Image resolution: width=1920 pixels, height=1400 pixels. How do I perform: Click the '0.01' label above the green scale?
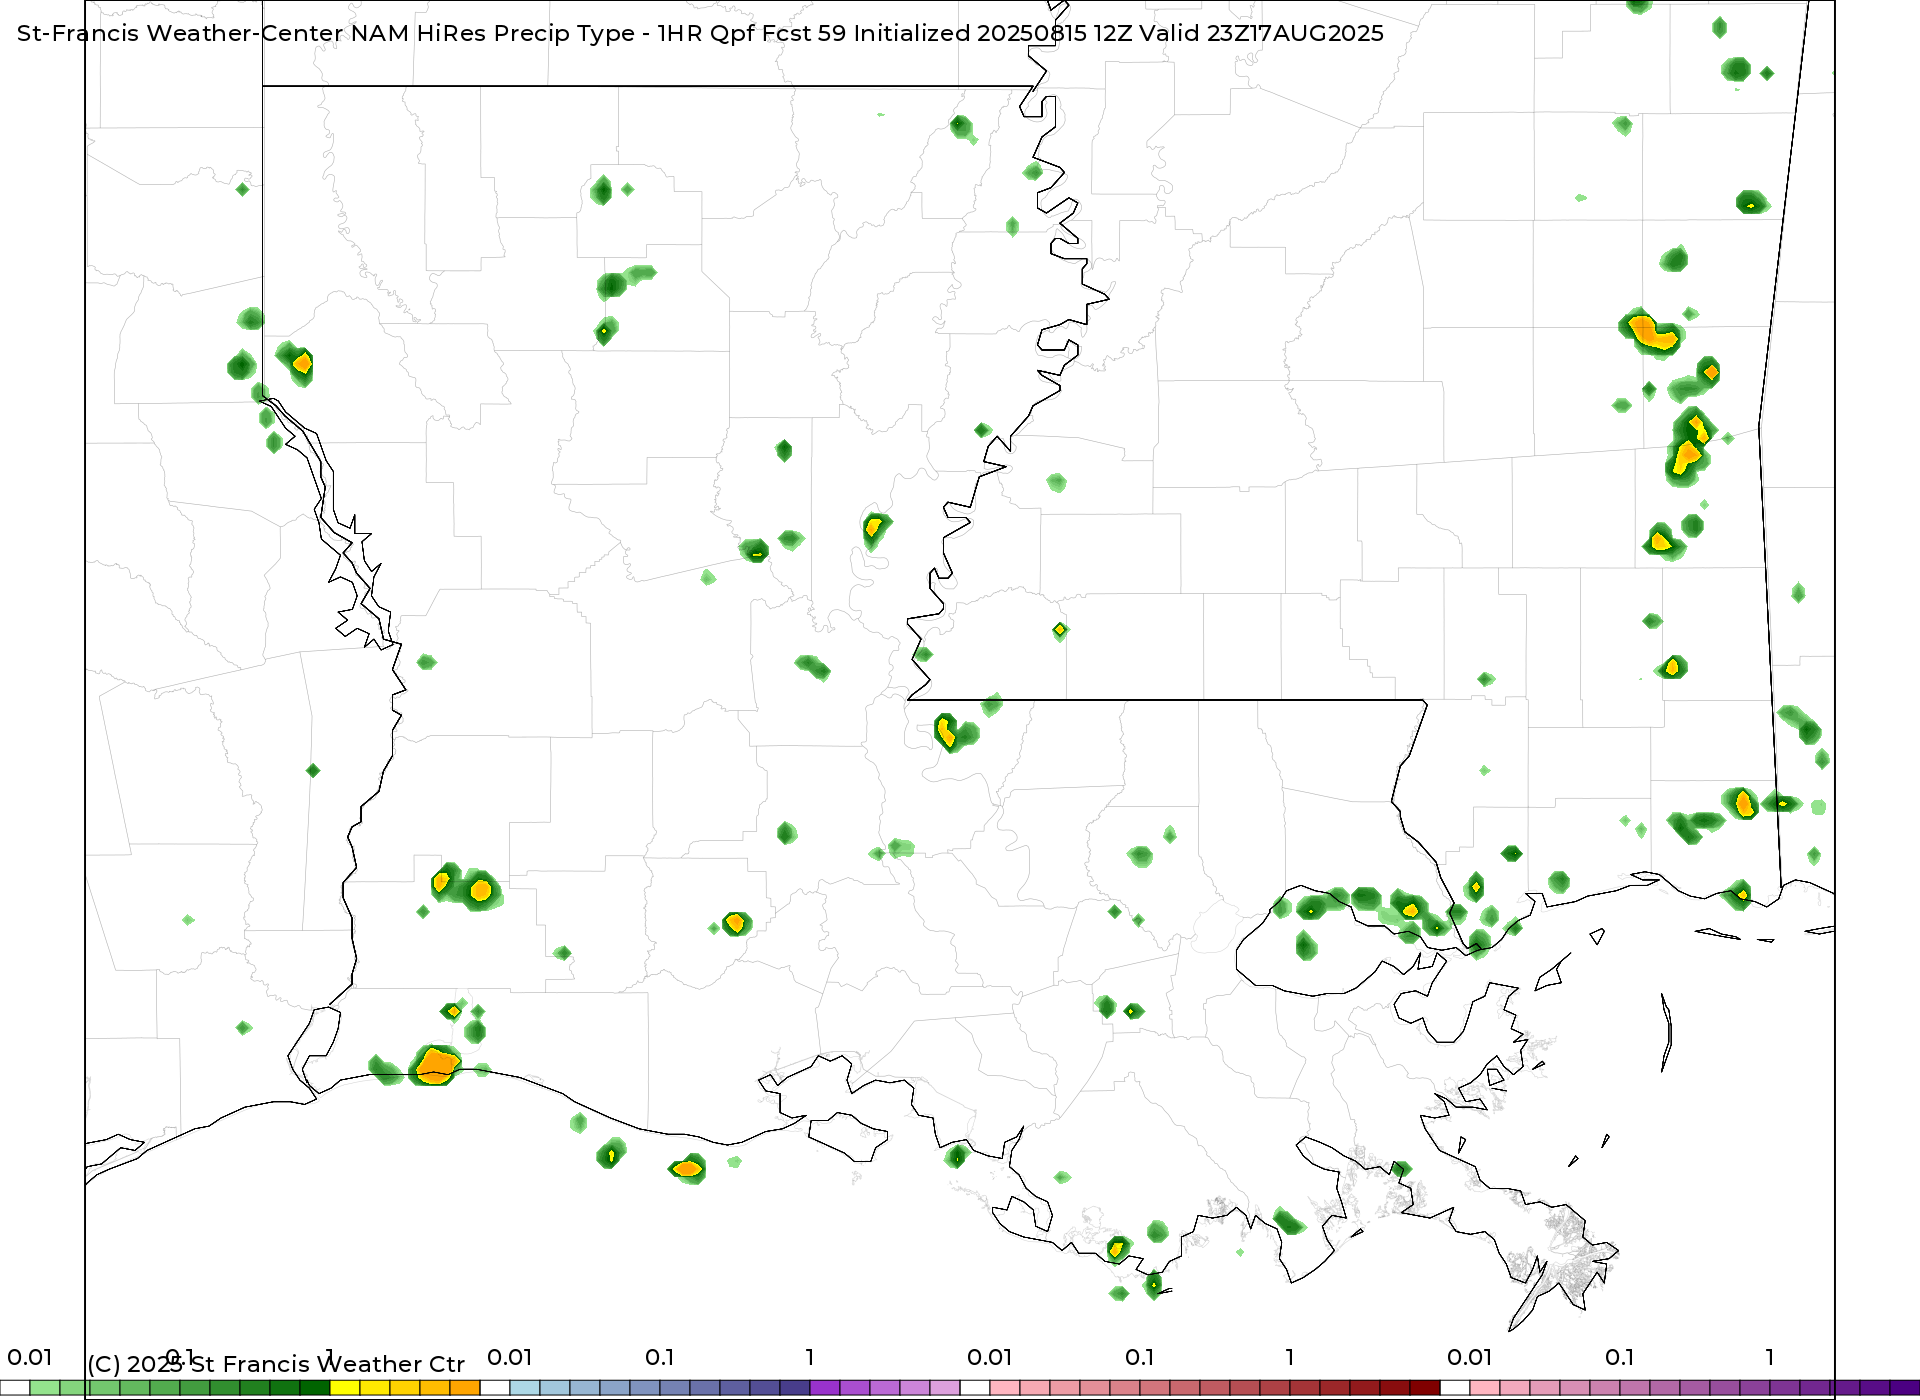pyautogui.click(x=29, y=1358)
